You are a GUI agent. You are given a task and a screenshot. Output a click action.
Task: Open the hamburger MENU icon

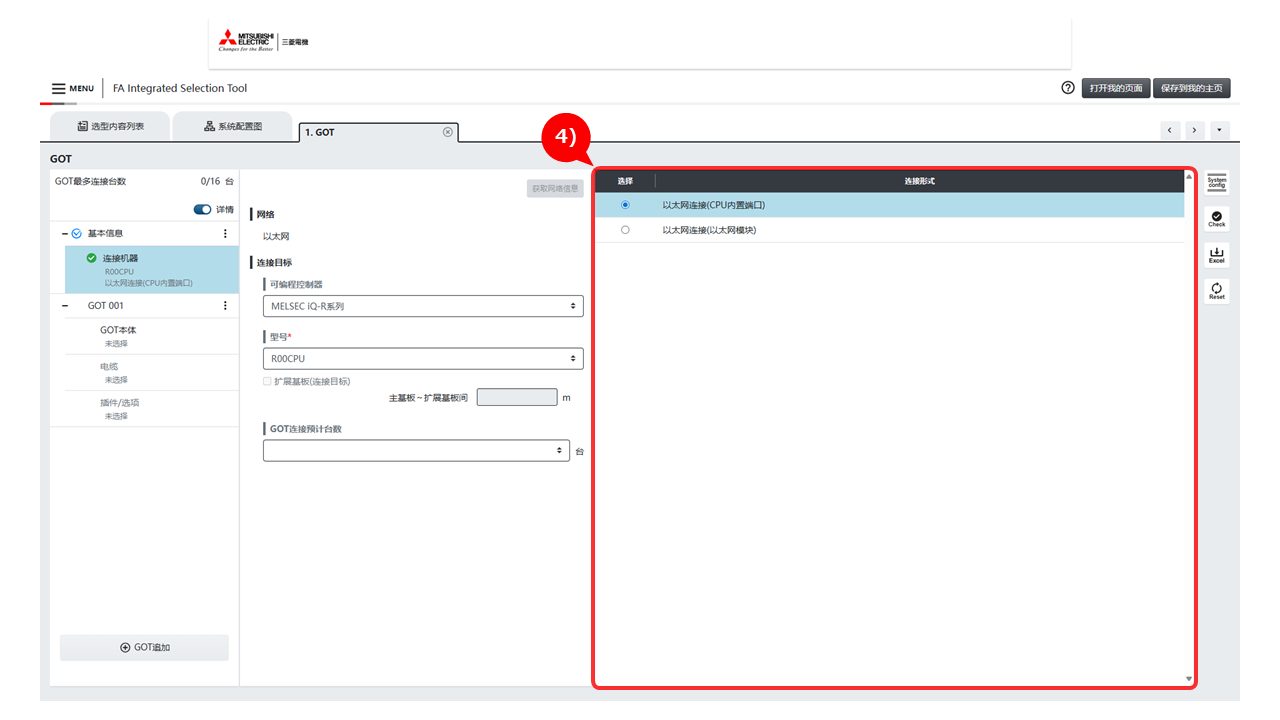(59, 88)
